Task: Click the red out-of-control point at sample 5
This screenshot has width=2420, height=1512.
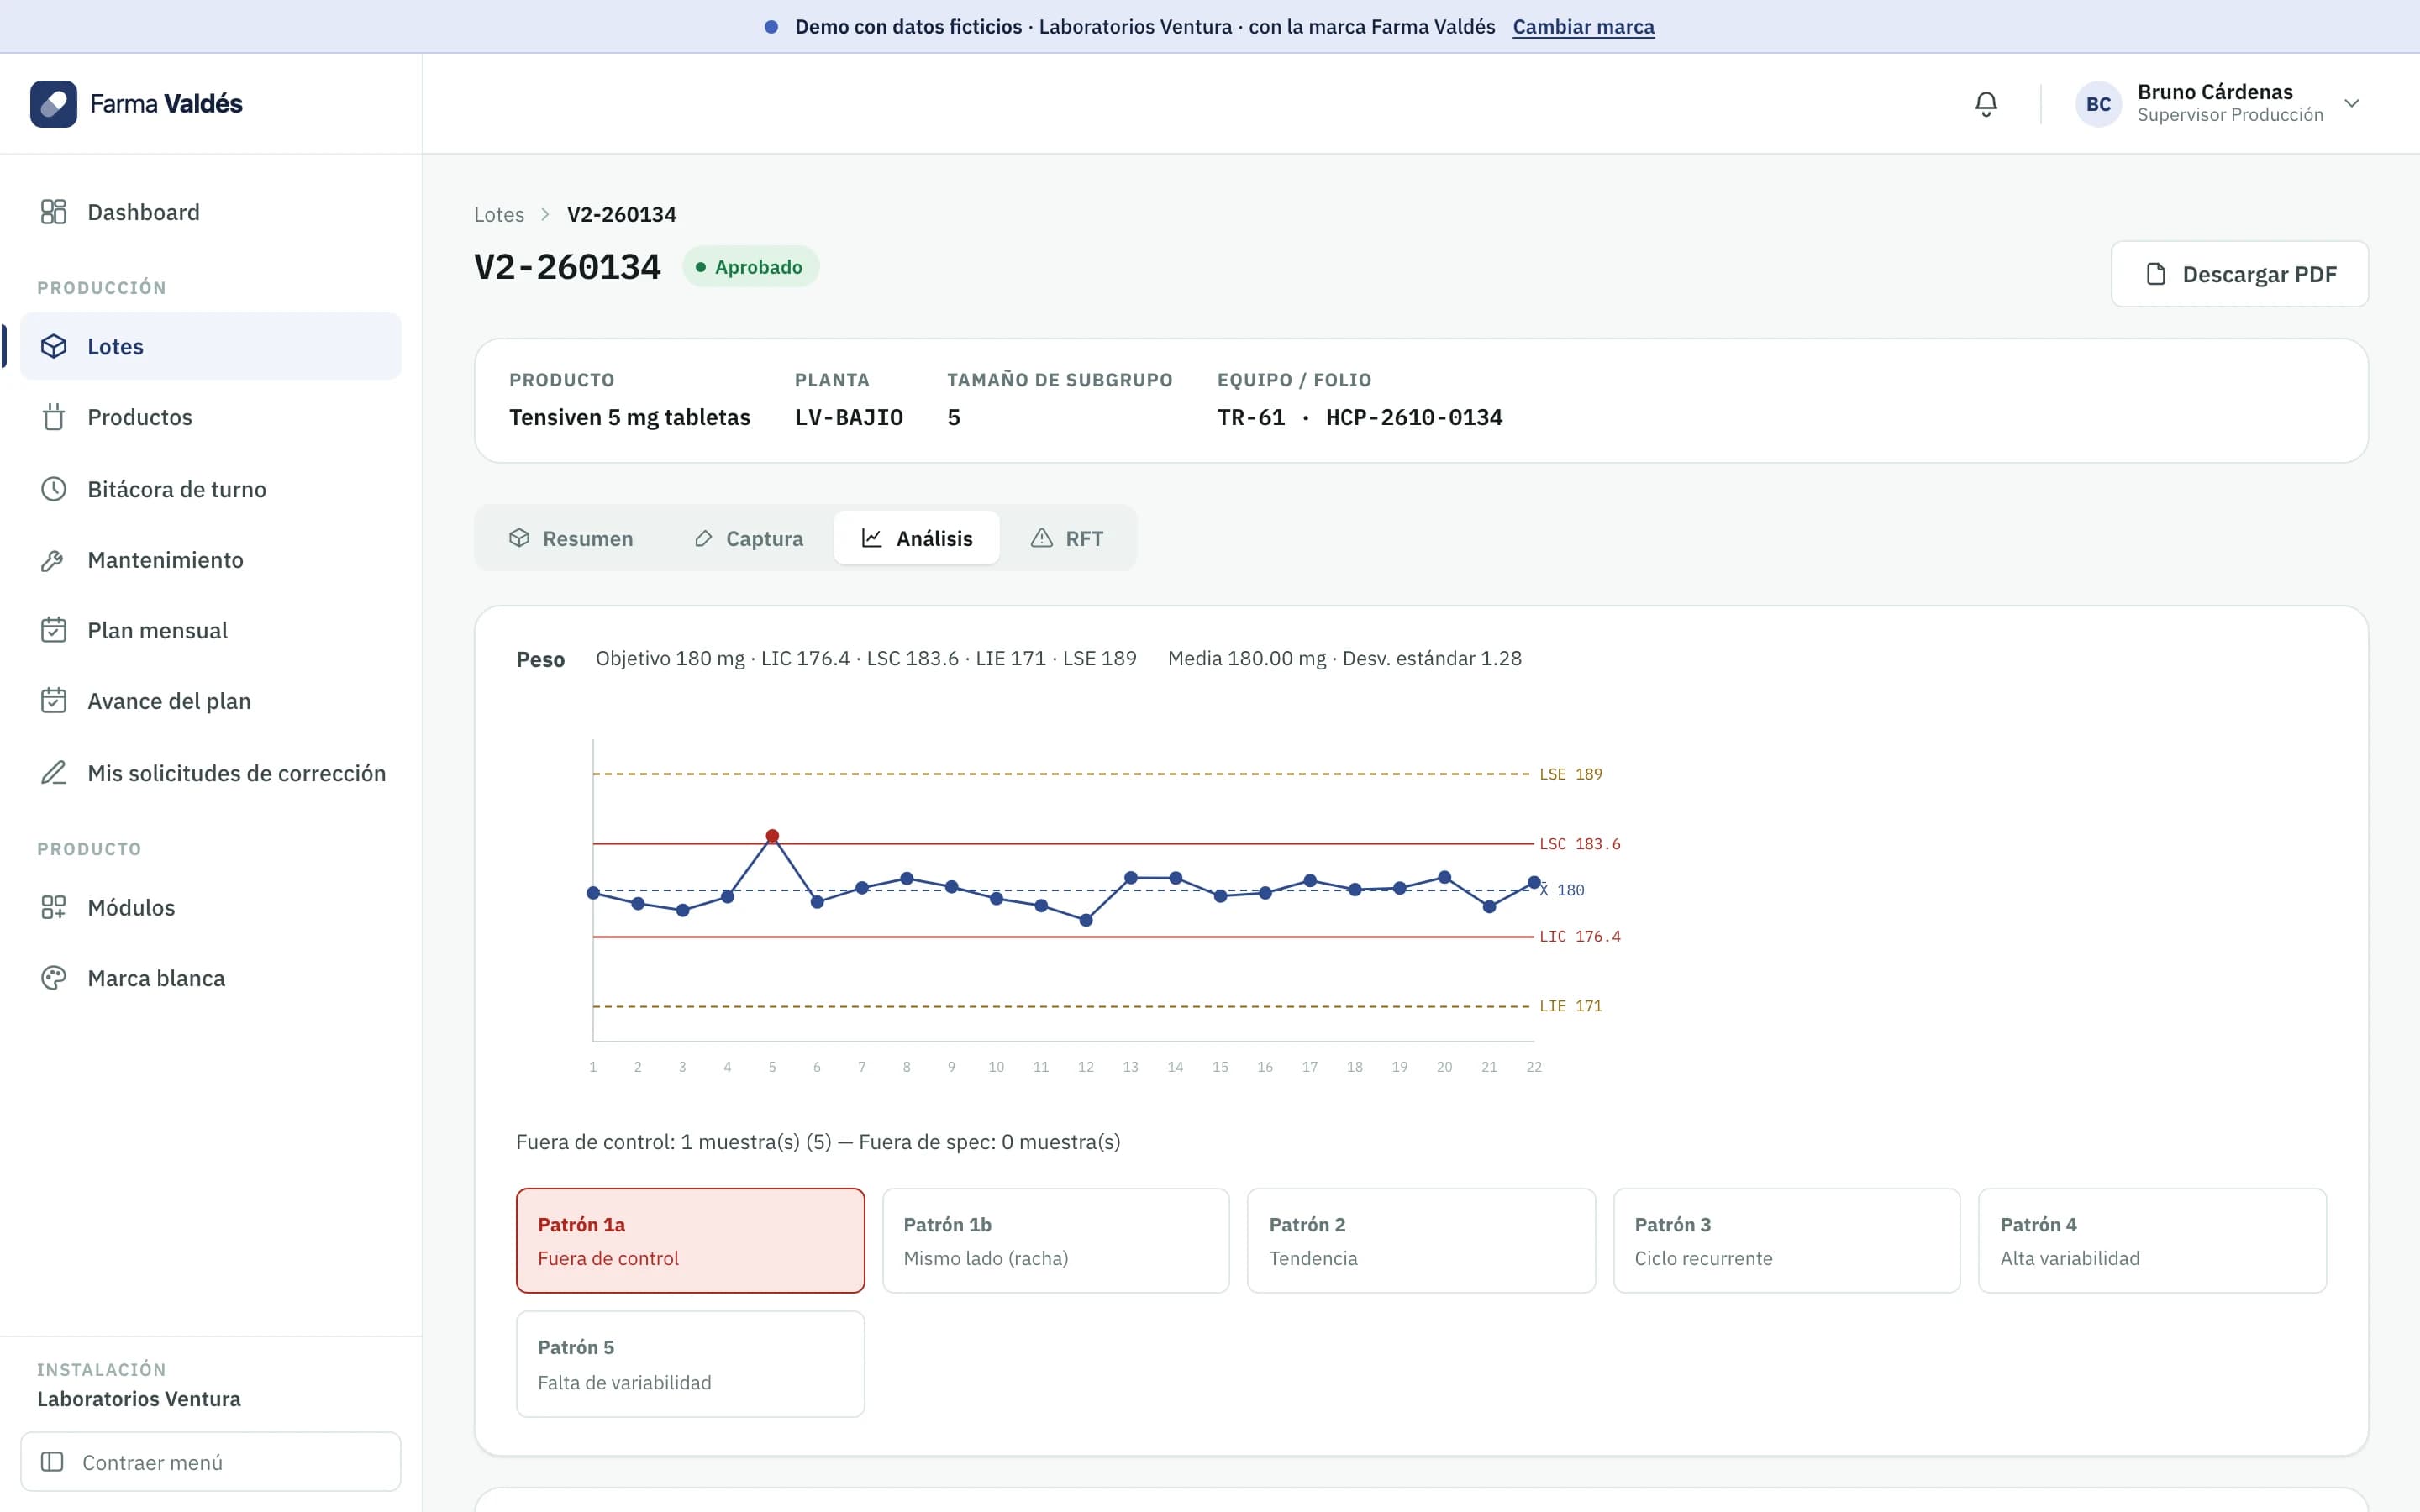Action: 772,836
